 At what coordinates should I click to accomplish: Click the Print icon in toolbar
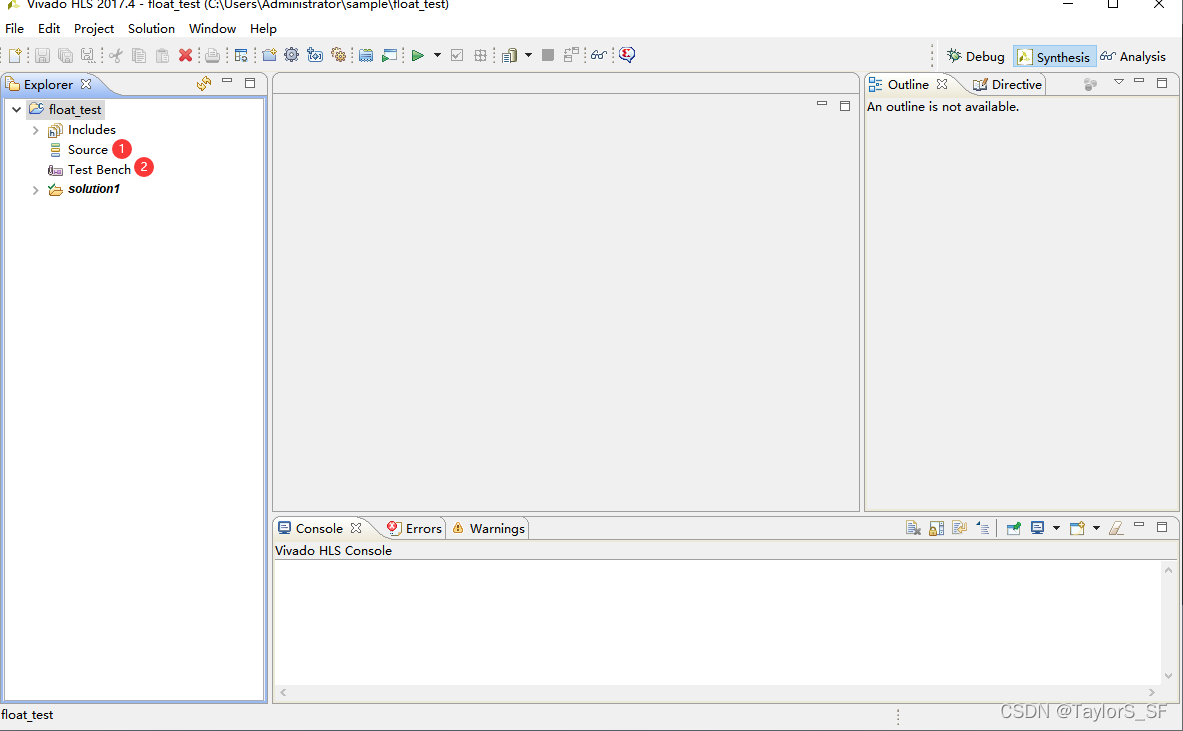(213, 55)
